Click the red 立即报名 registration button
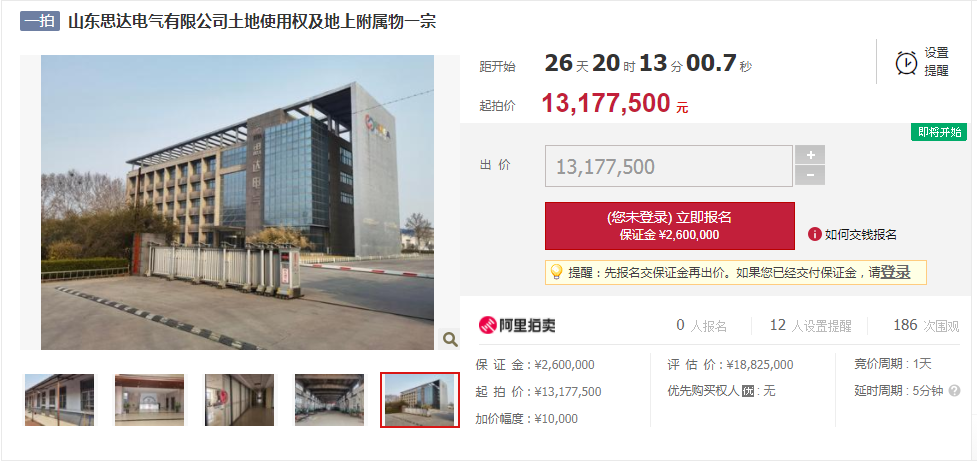This screenshot has height=470, width=977. (670, 226)
